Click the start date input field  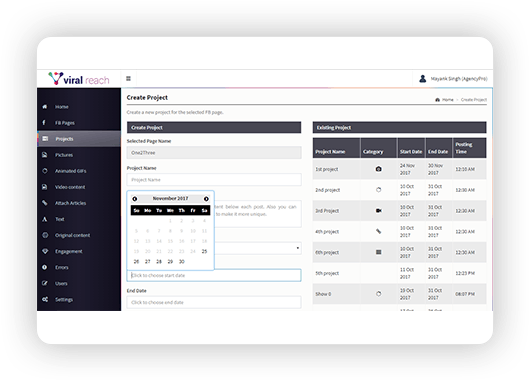[x=214, y=275]
